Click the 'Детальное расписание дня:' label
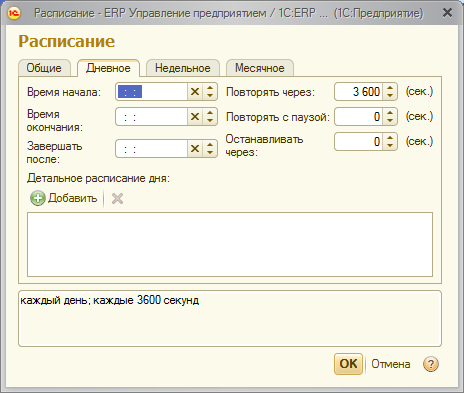The width and height of the screenshot is (464, 393). click(98, 178)
